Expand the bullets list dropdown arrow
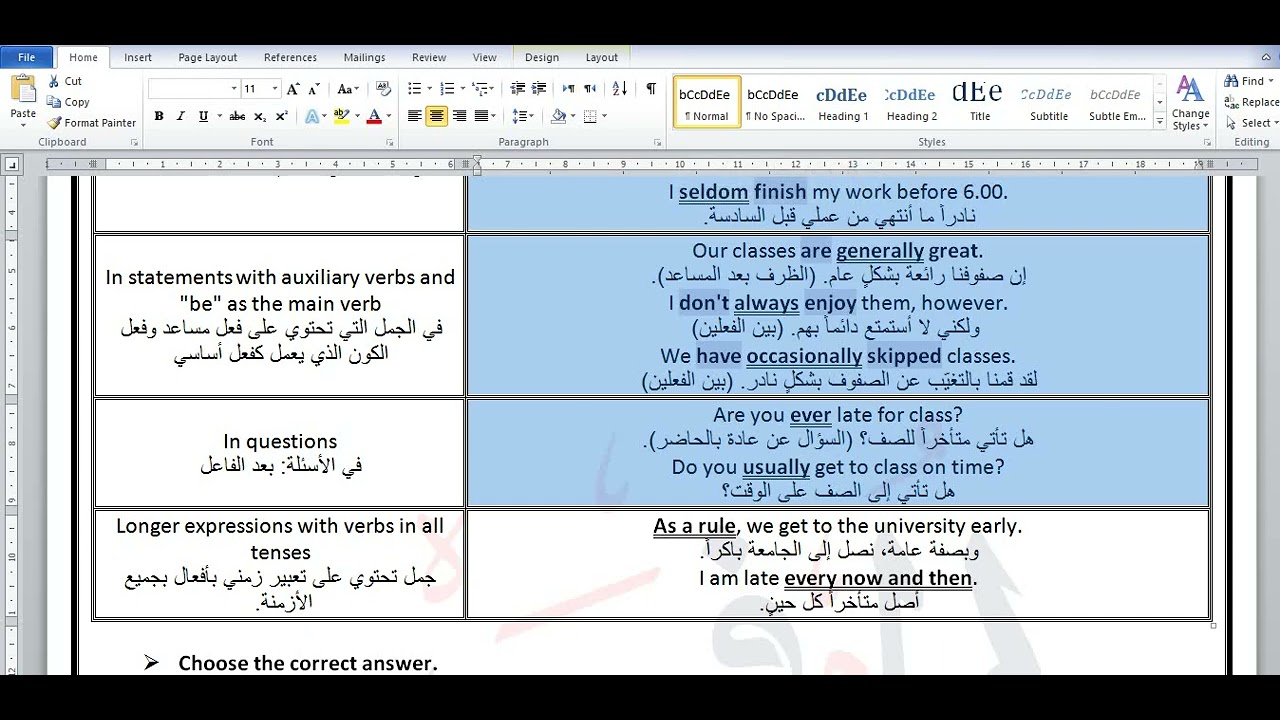Viewport: 1280px width, 720px height. click(429, 89)
